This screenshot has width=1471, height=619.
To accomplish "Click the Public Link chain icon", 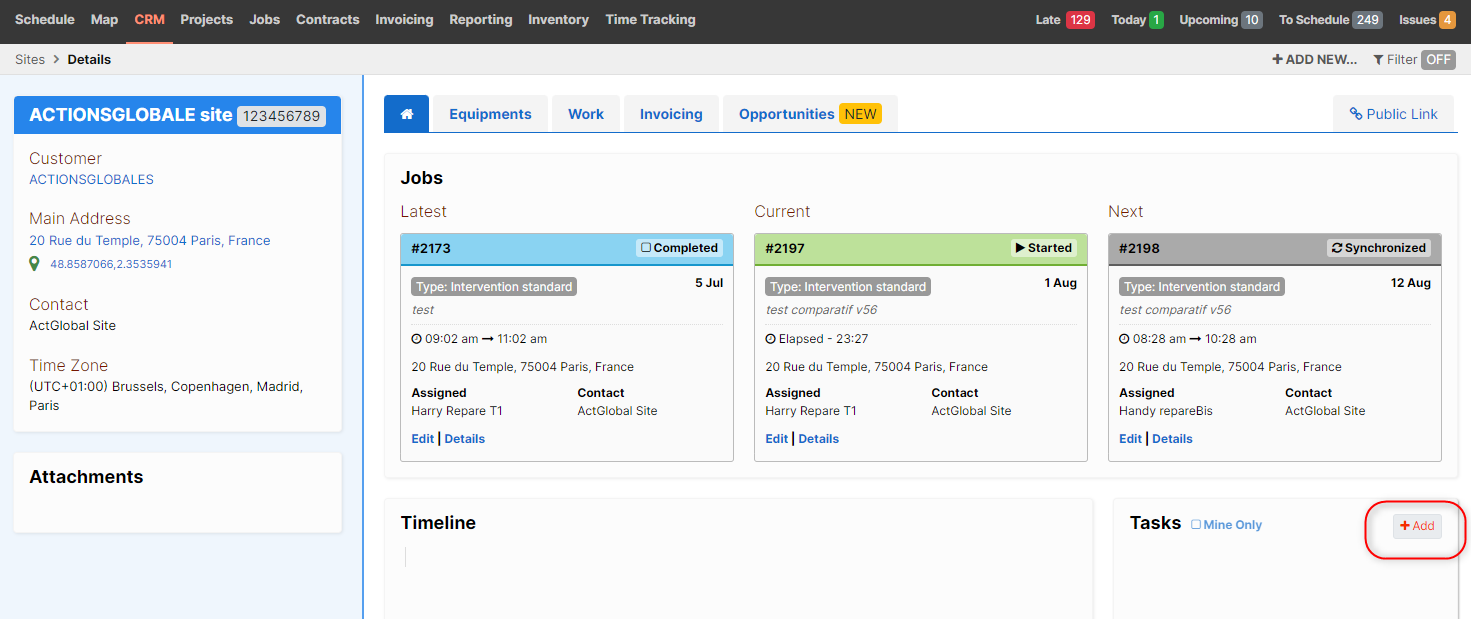I will point(1356,114).
